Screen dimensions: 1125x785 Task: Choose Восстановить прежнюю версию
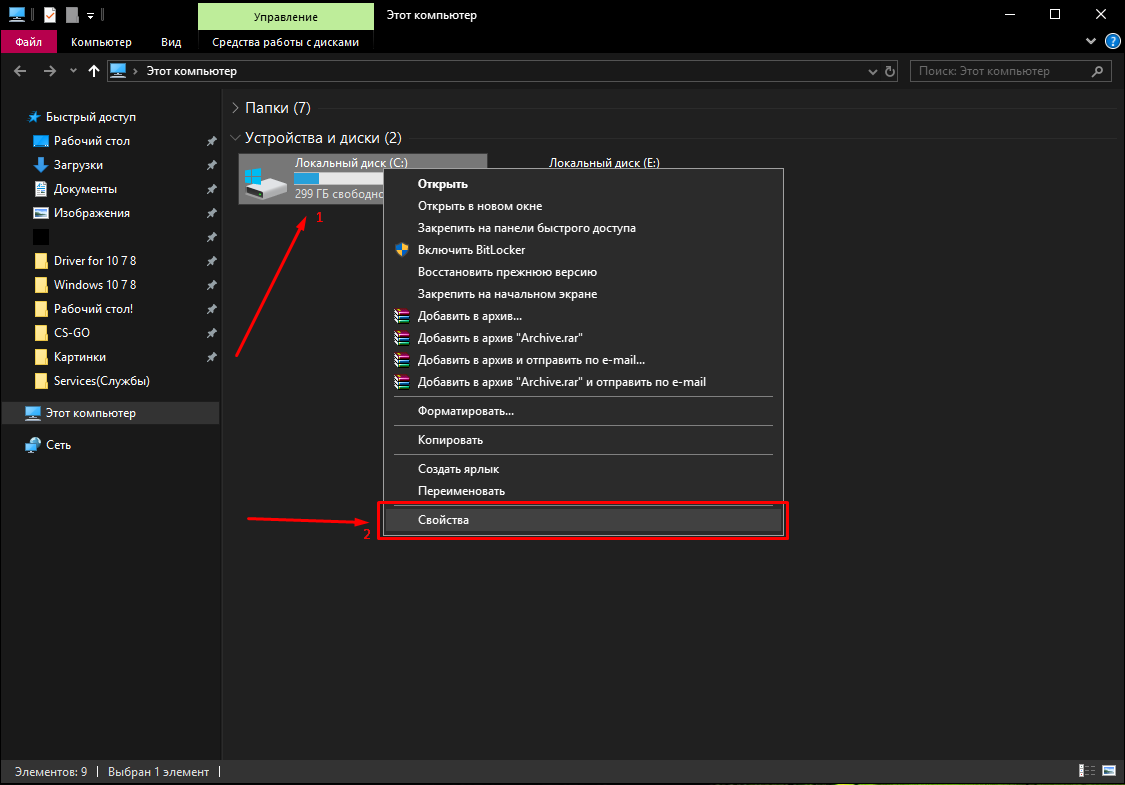pyautogui.click(x=583, y=272)
